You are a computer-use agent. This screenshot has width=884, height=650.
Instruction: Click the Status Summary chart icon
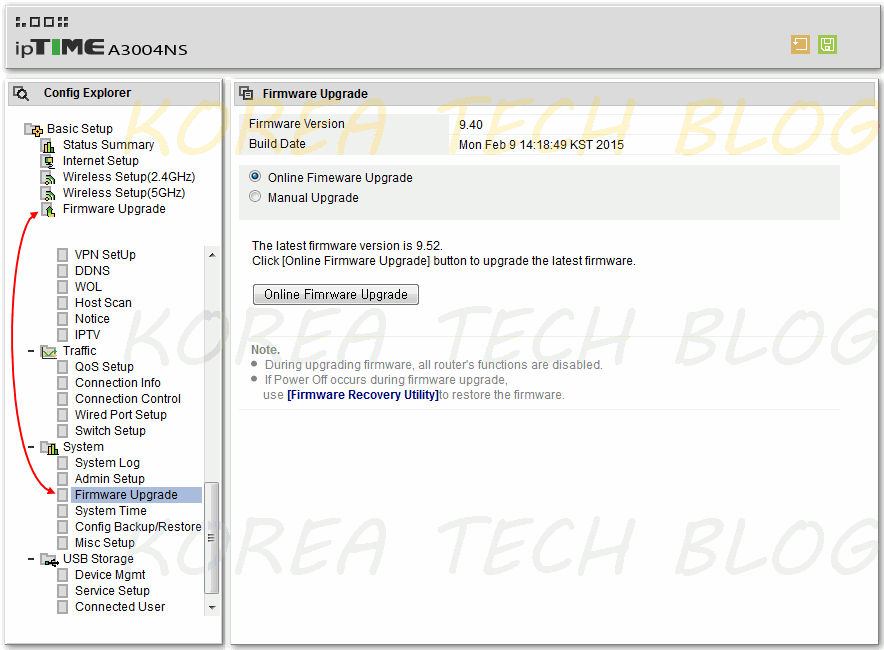(x=49, y=145)
